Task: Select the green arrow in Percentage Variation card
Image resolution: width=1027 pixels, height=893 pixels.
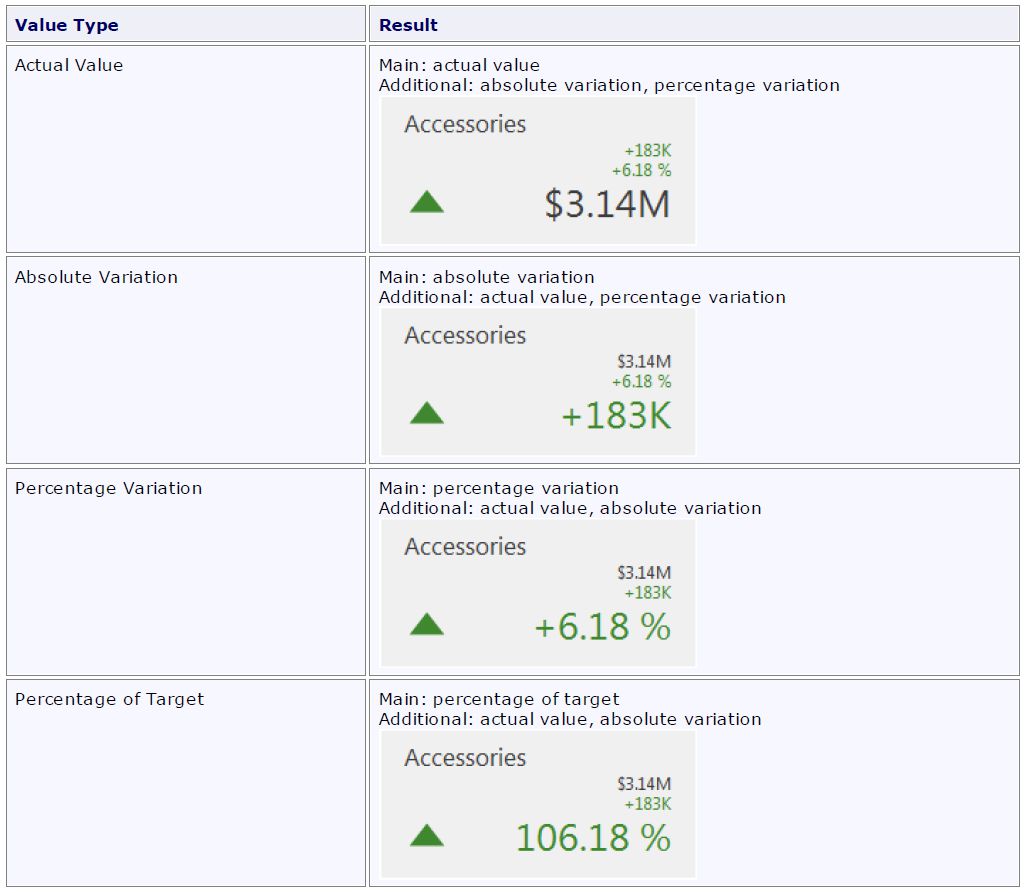Action: click(427, 625)
